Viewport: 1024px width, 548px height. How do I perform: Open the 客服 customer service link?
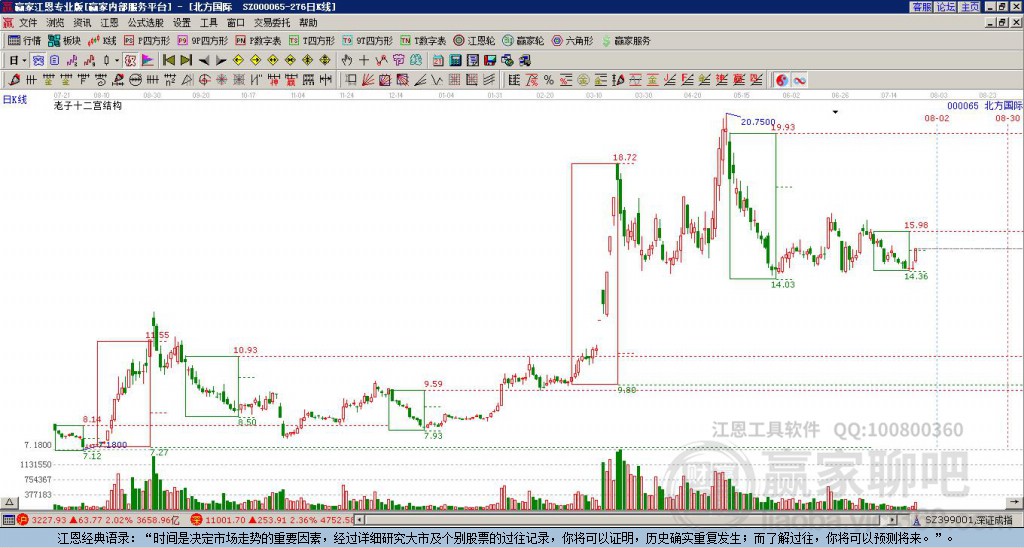tap(922, 7)
